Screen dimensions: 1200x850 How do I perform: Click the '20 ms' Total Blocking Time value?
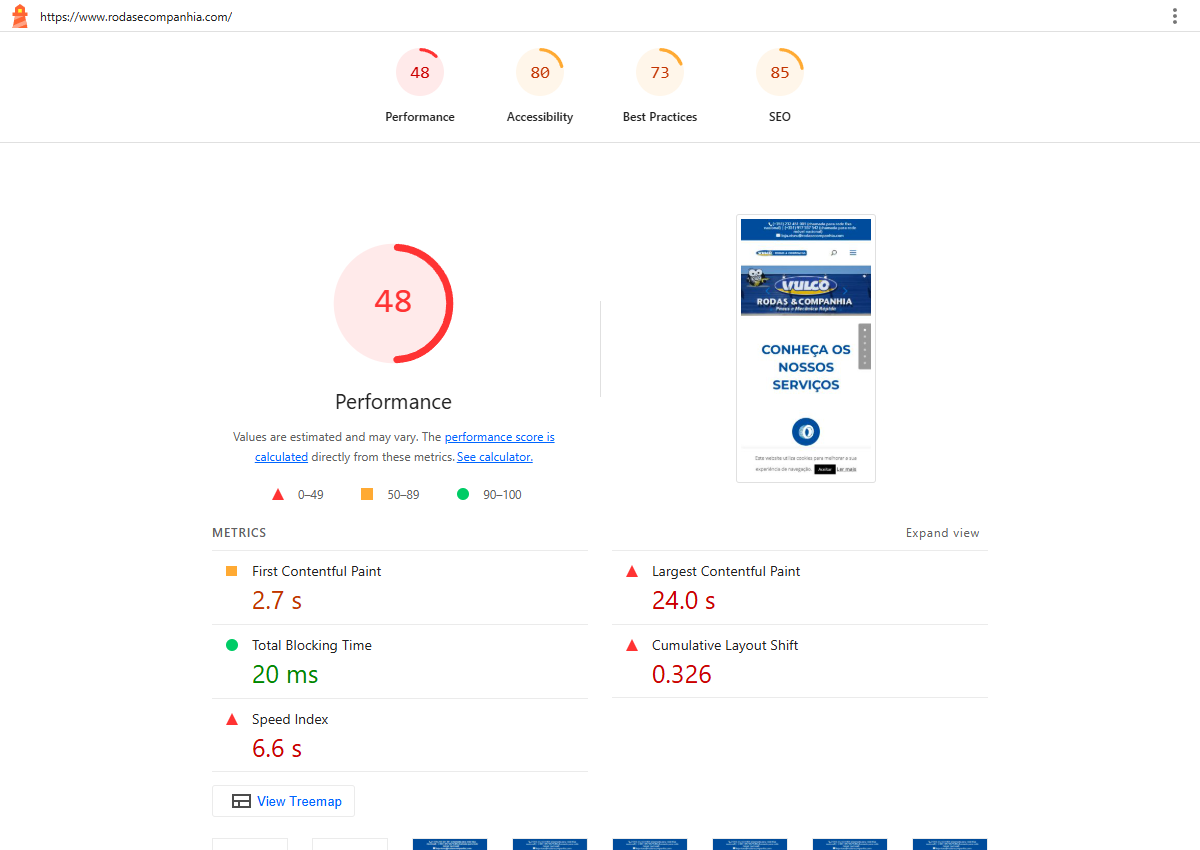(285, 674)
